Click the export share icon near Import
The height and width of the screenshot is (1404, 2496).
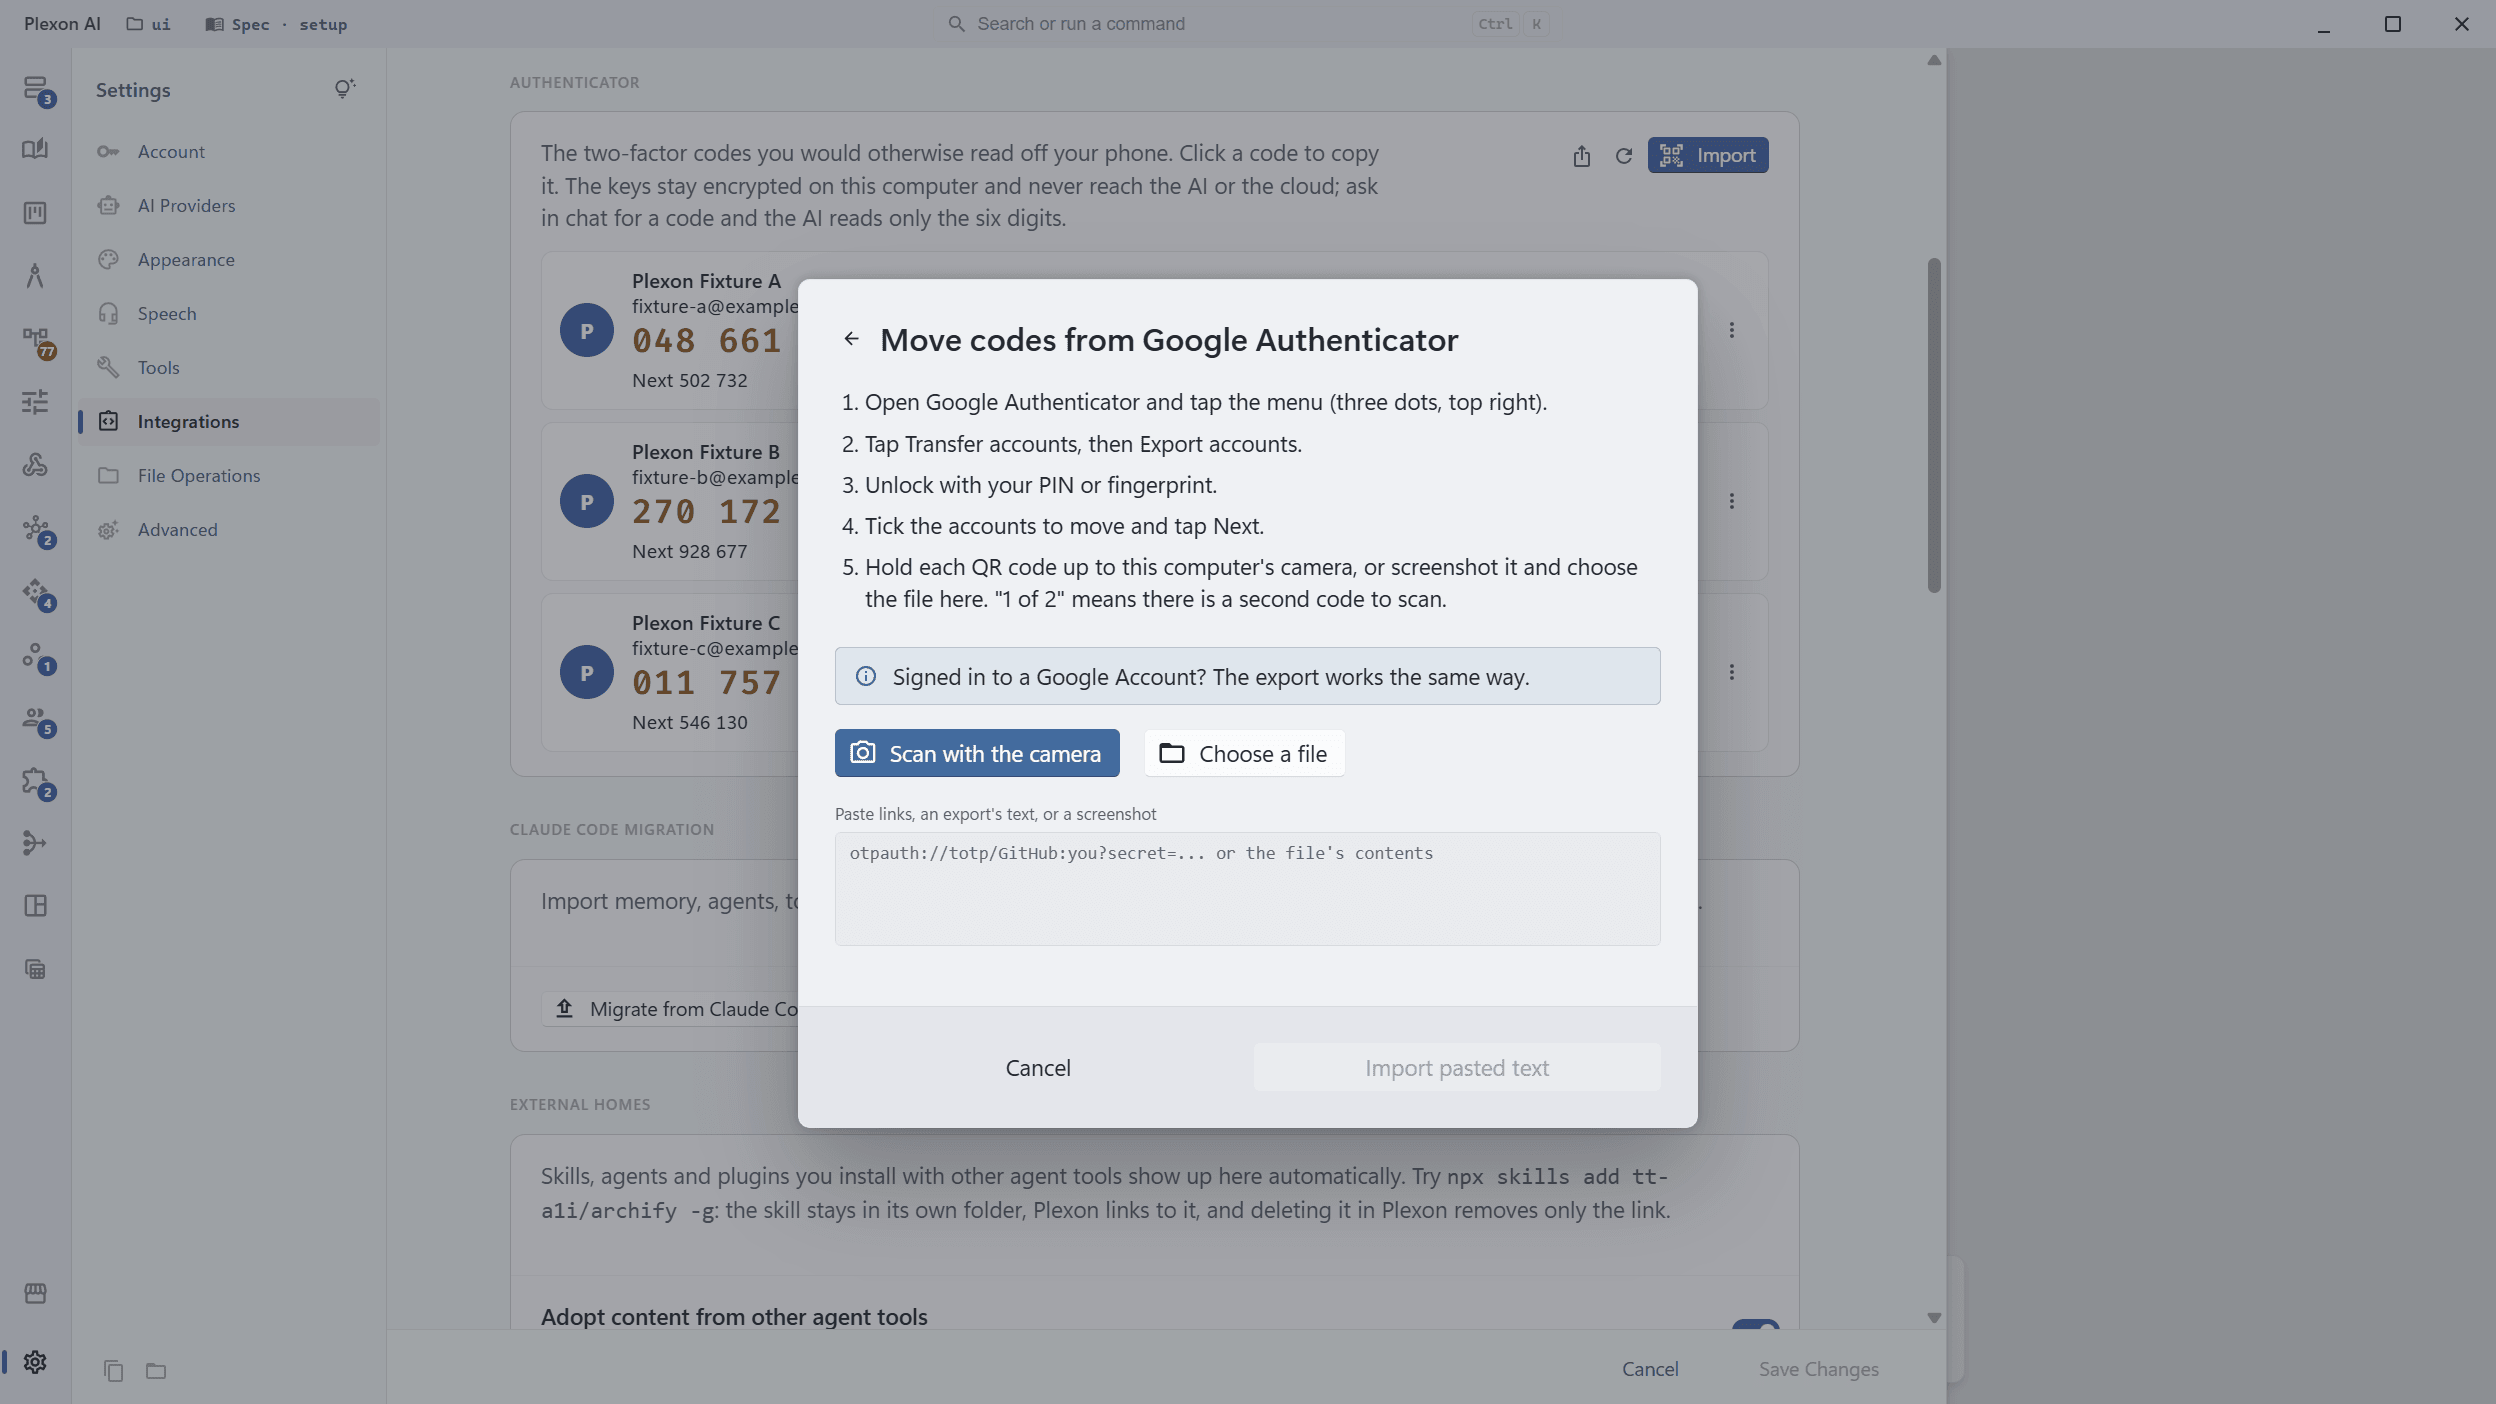1581,156
